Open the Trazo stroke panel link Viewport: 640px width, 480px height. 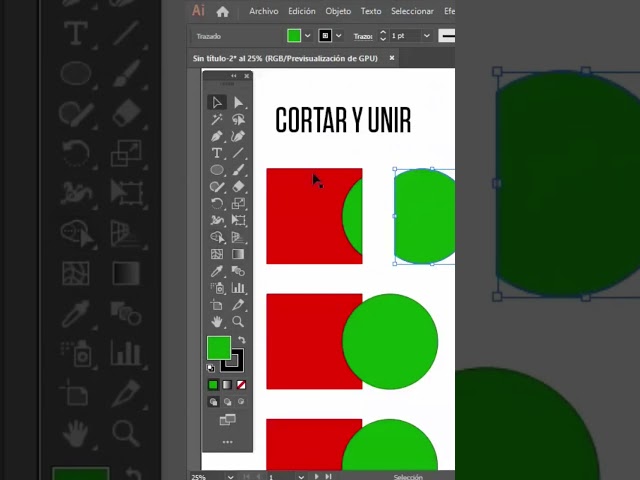point(363,36)
